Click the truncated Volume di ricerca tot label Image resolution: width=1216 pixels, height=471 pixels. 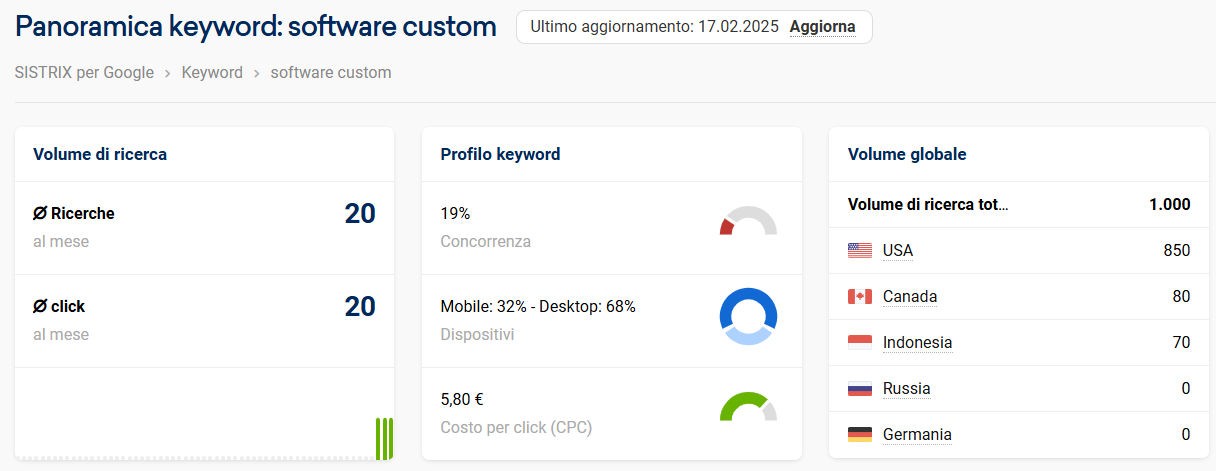pyautogui.click(x=928, y=204)
